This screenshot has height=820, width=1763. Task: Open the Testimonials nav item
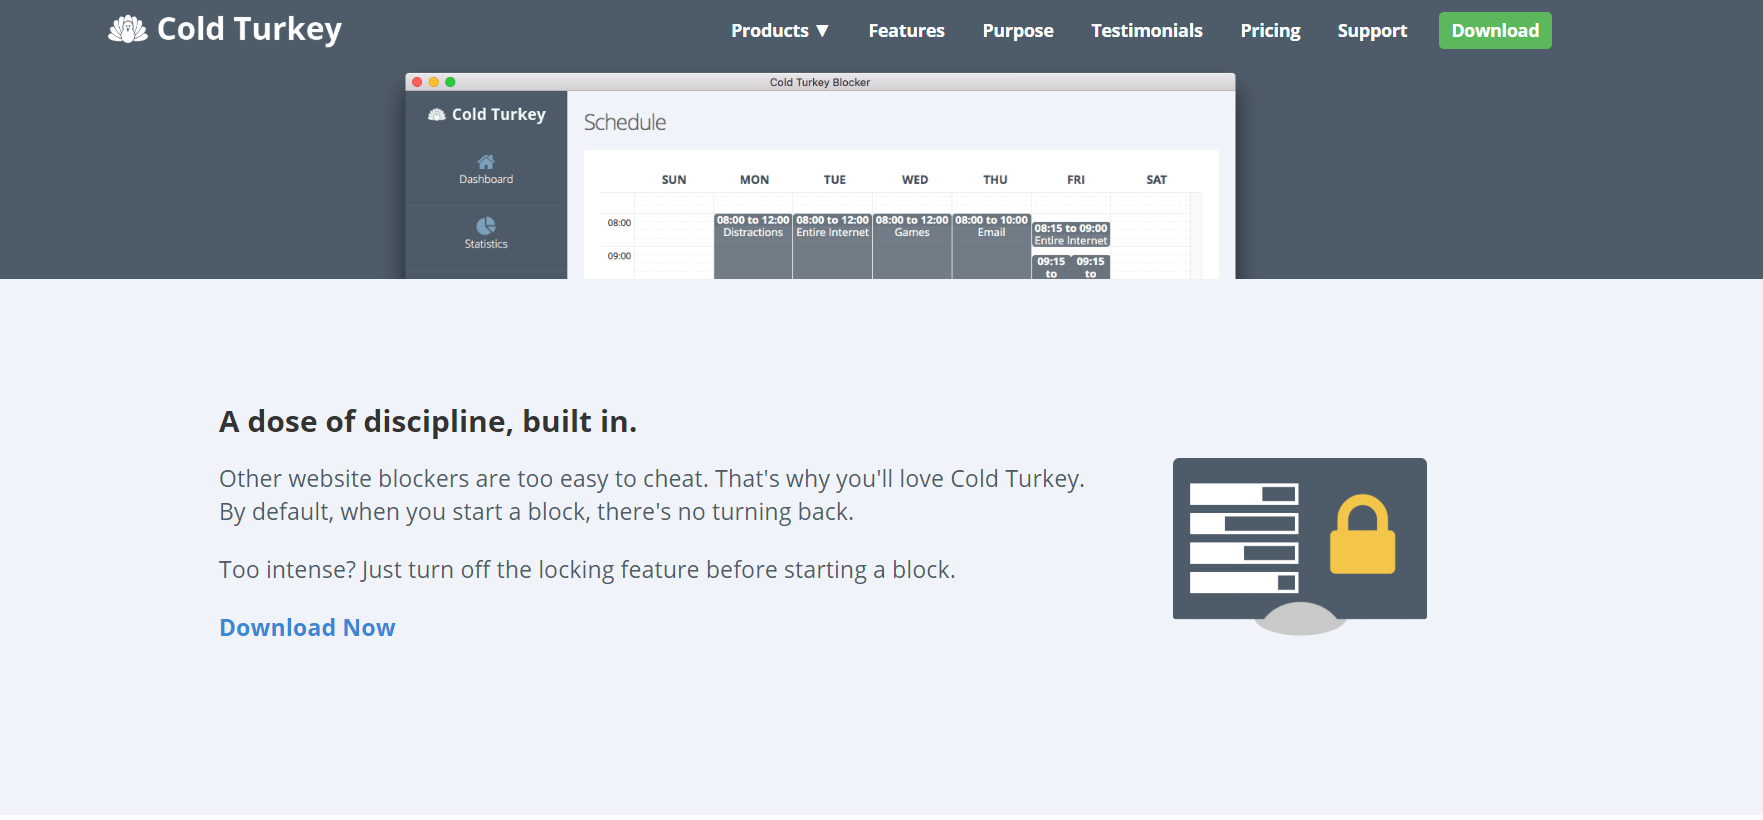pyautogui.click(x=1146, y=31)
